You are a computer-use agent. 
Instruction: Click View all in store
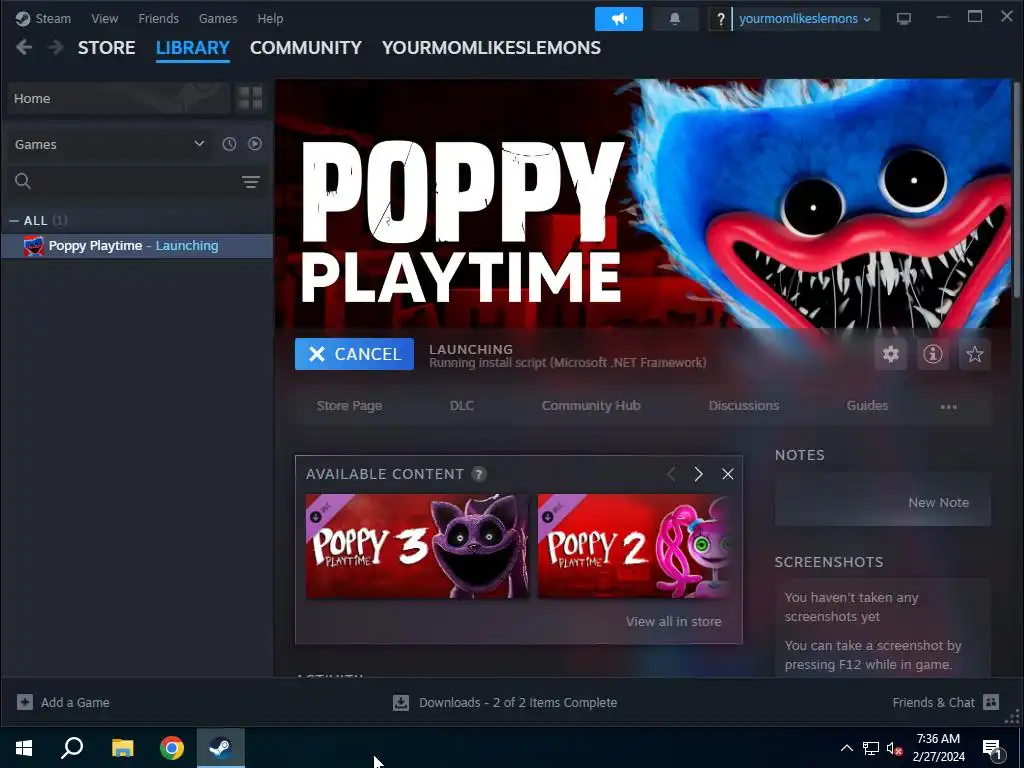click(x=673, y=622)
